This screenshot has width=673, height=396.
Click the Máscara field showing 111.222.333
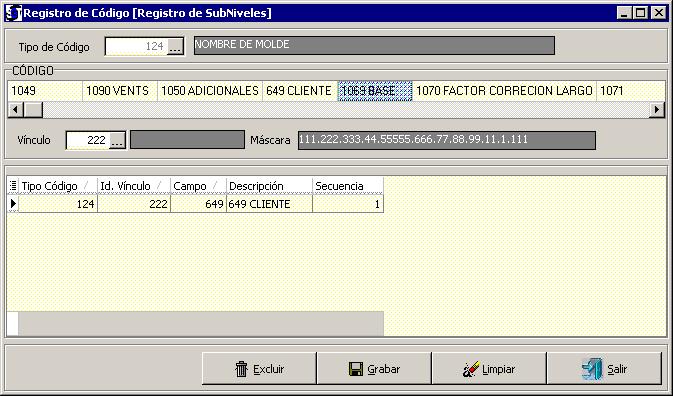click(447, 140)
